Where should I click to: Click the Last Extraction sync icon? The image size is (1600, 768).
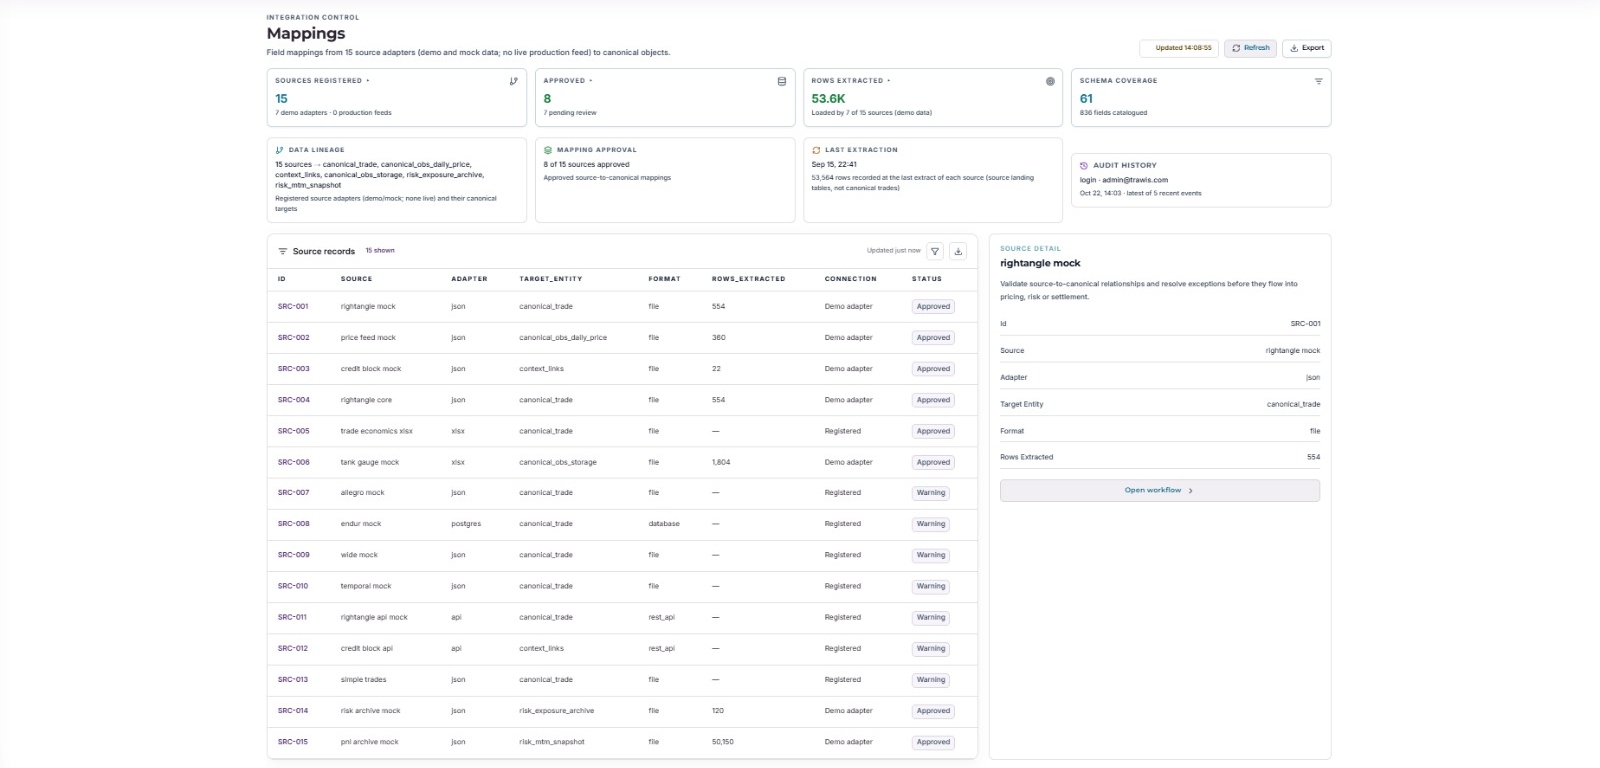(816, 150)
